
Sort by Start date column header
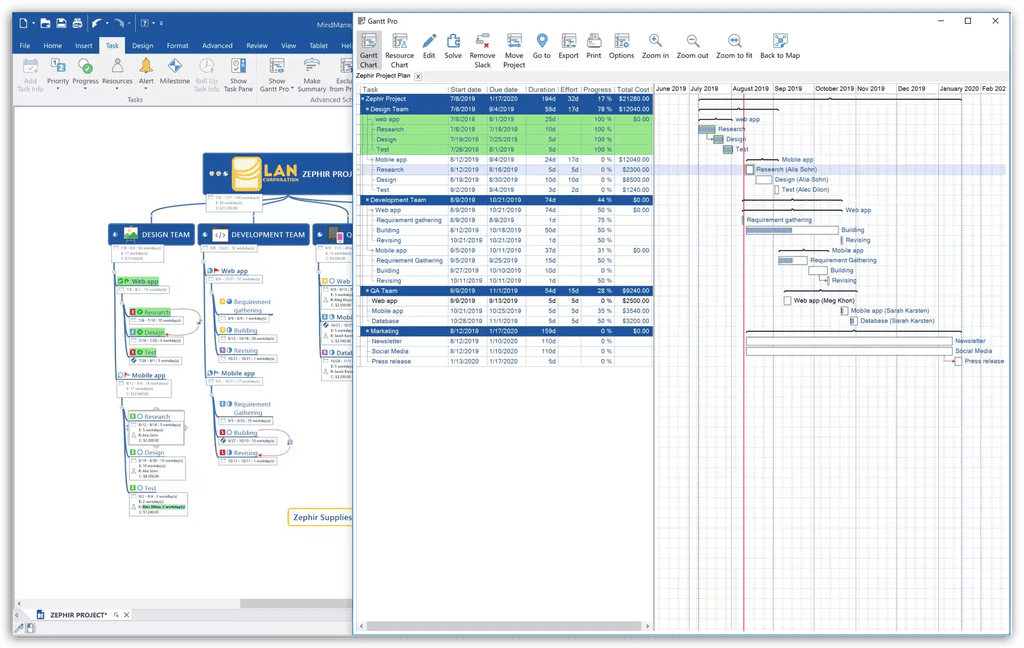tap(466, 89)
